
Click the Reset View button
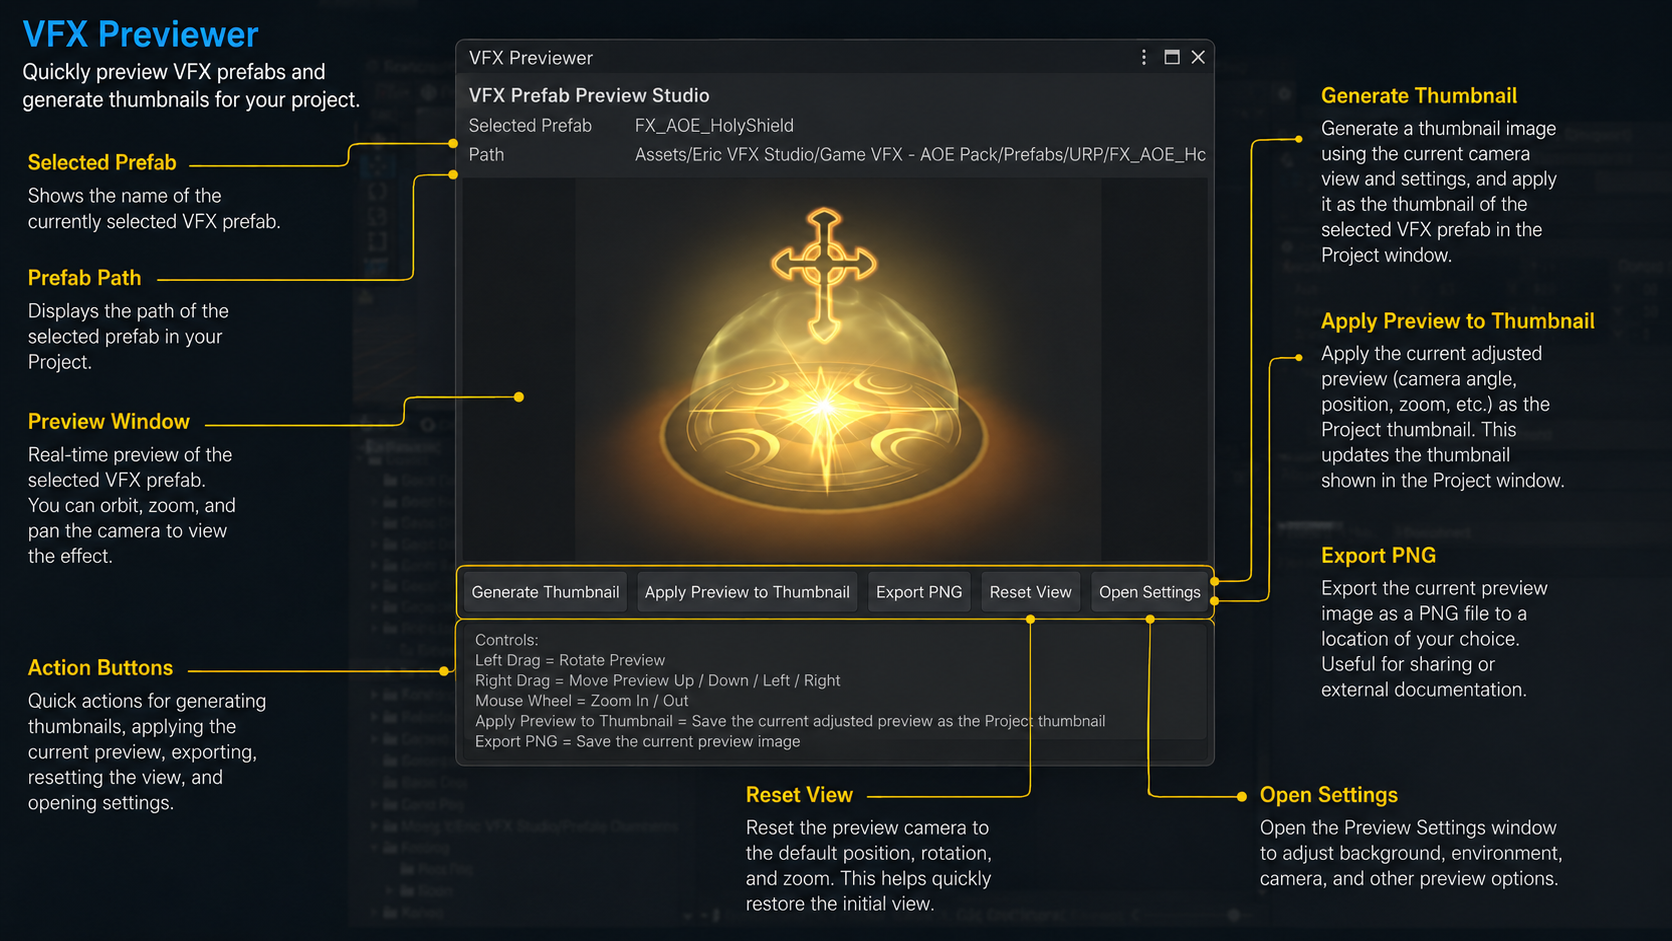1030,592
